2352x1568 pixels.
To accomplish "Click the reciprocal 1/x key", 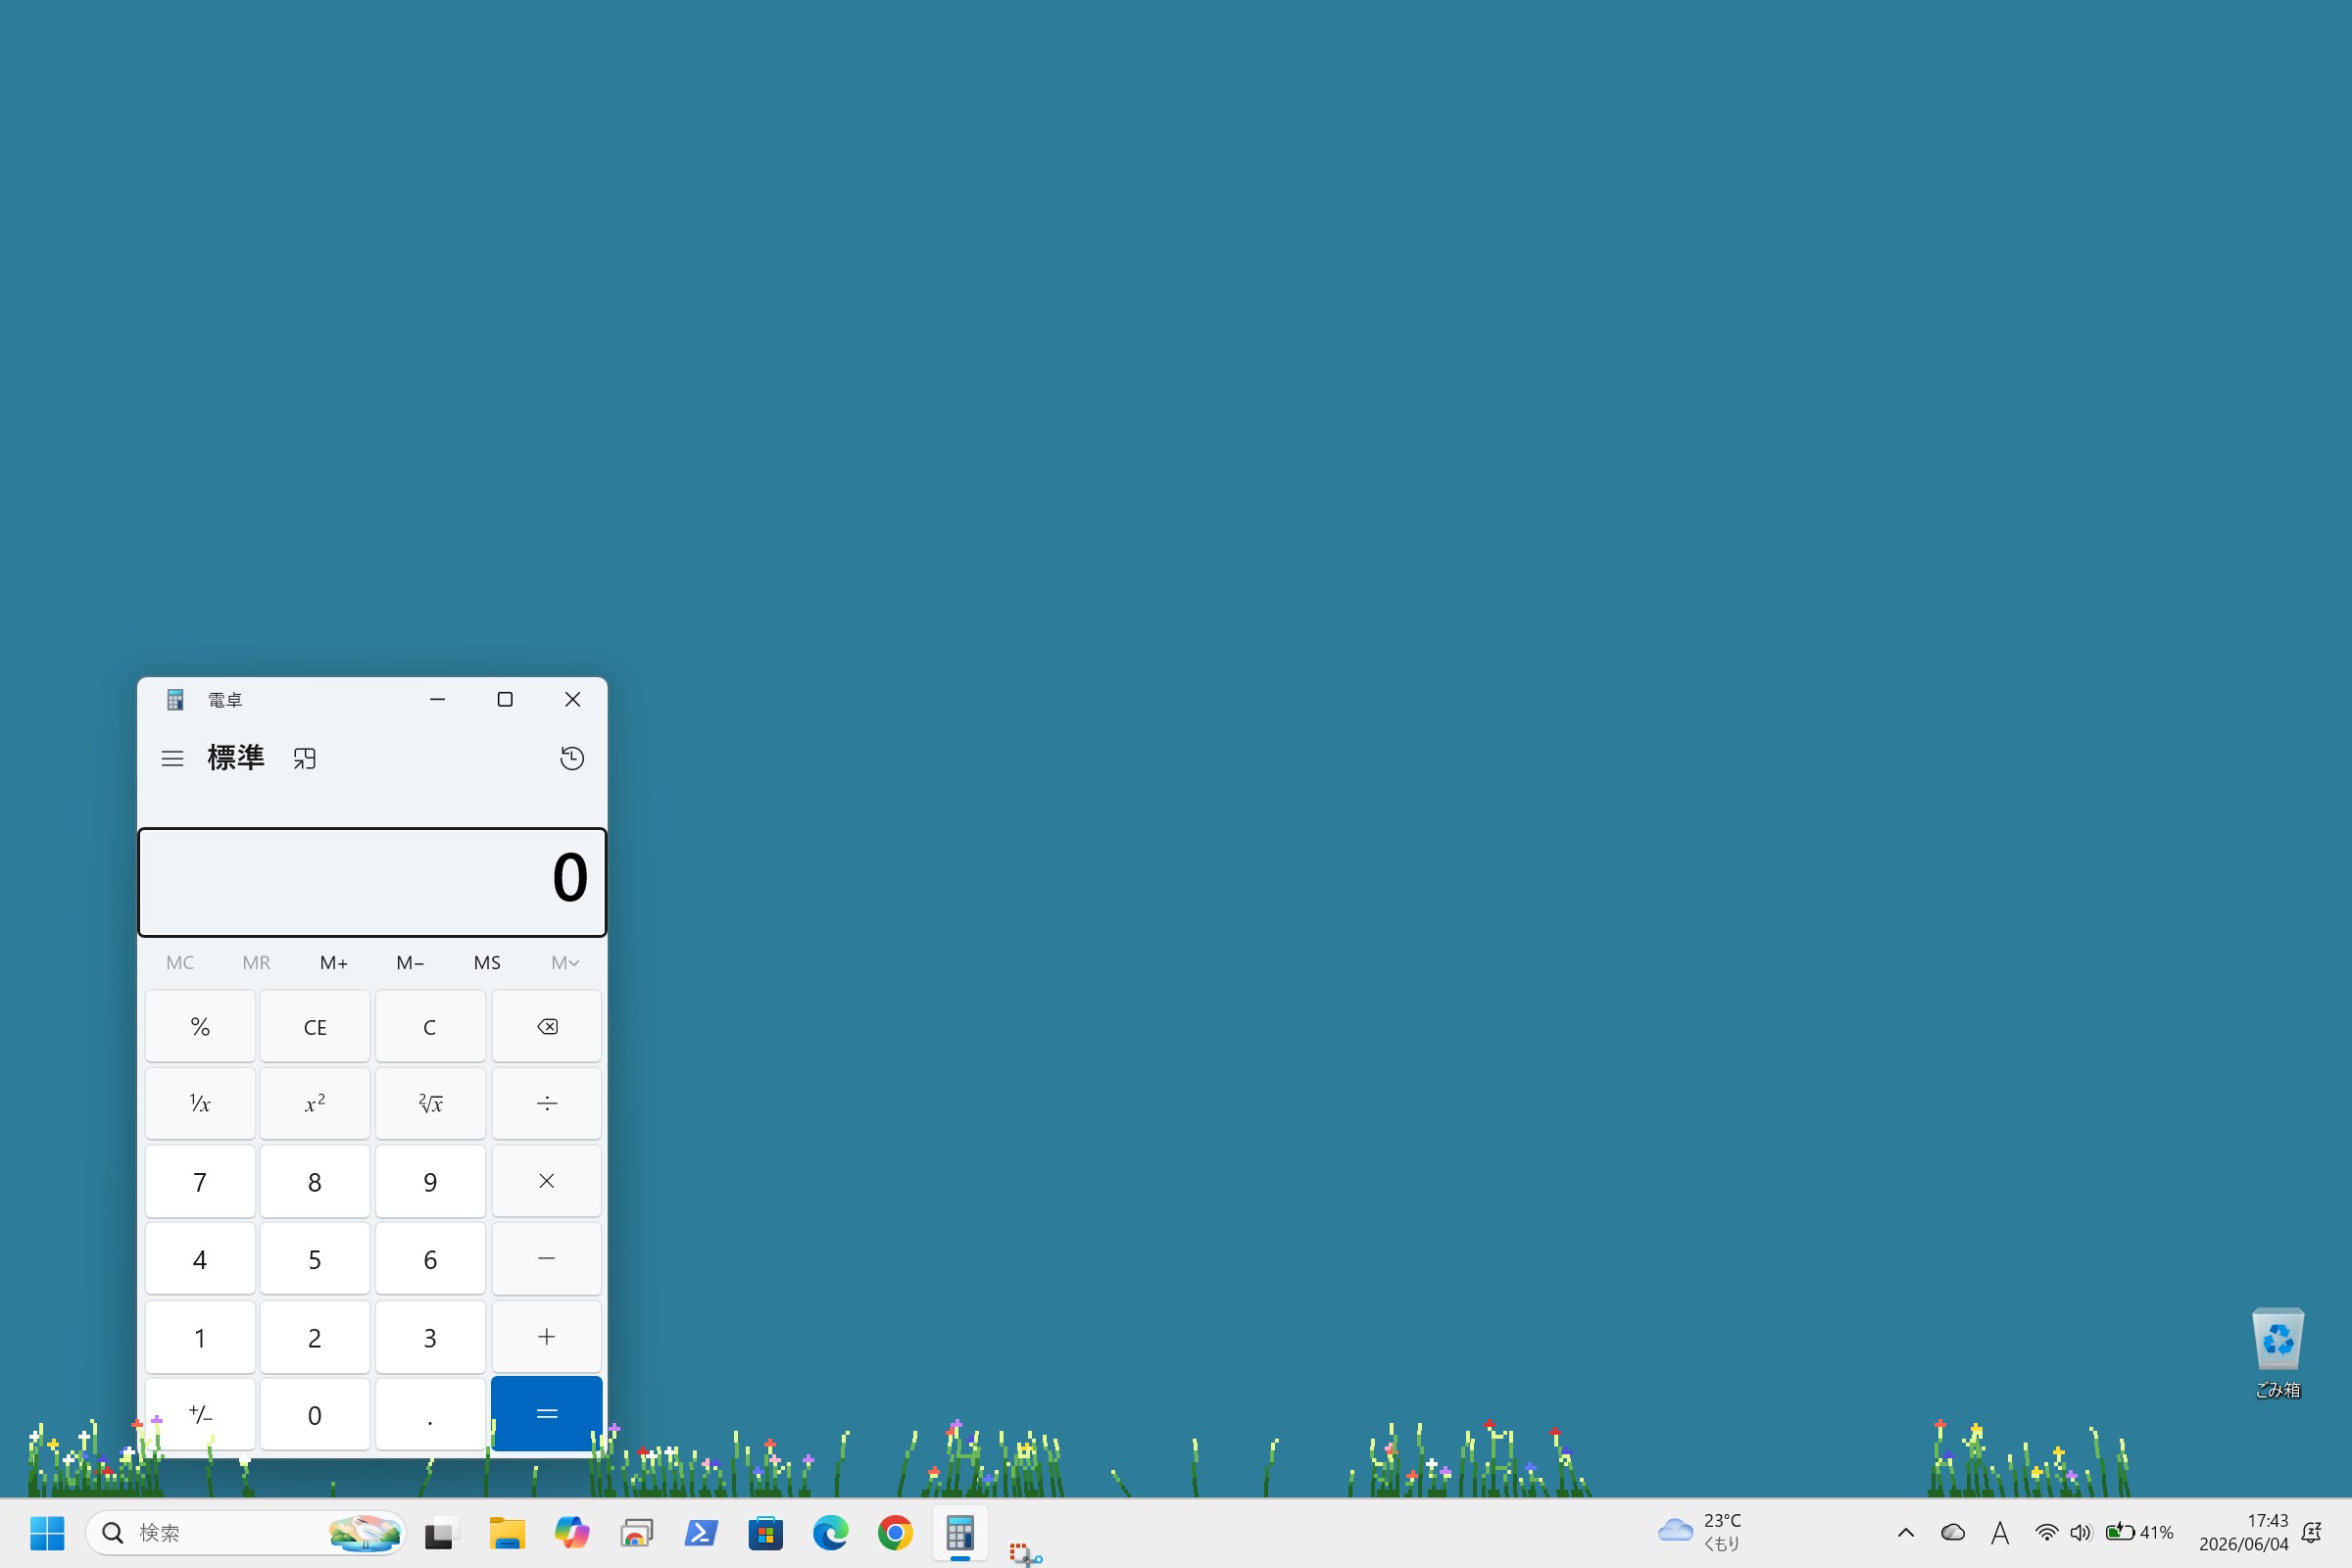I will (x=200, y=1104).
